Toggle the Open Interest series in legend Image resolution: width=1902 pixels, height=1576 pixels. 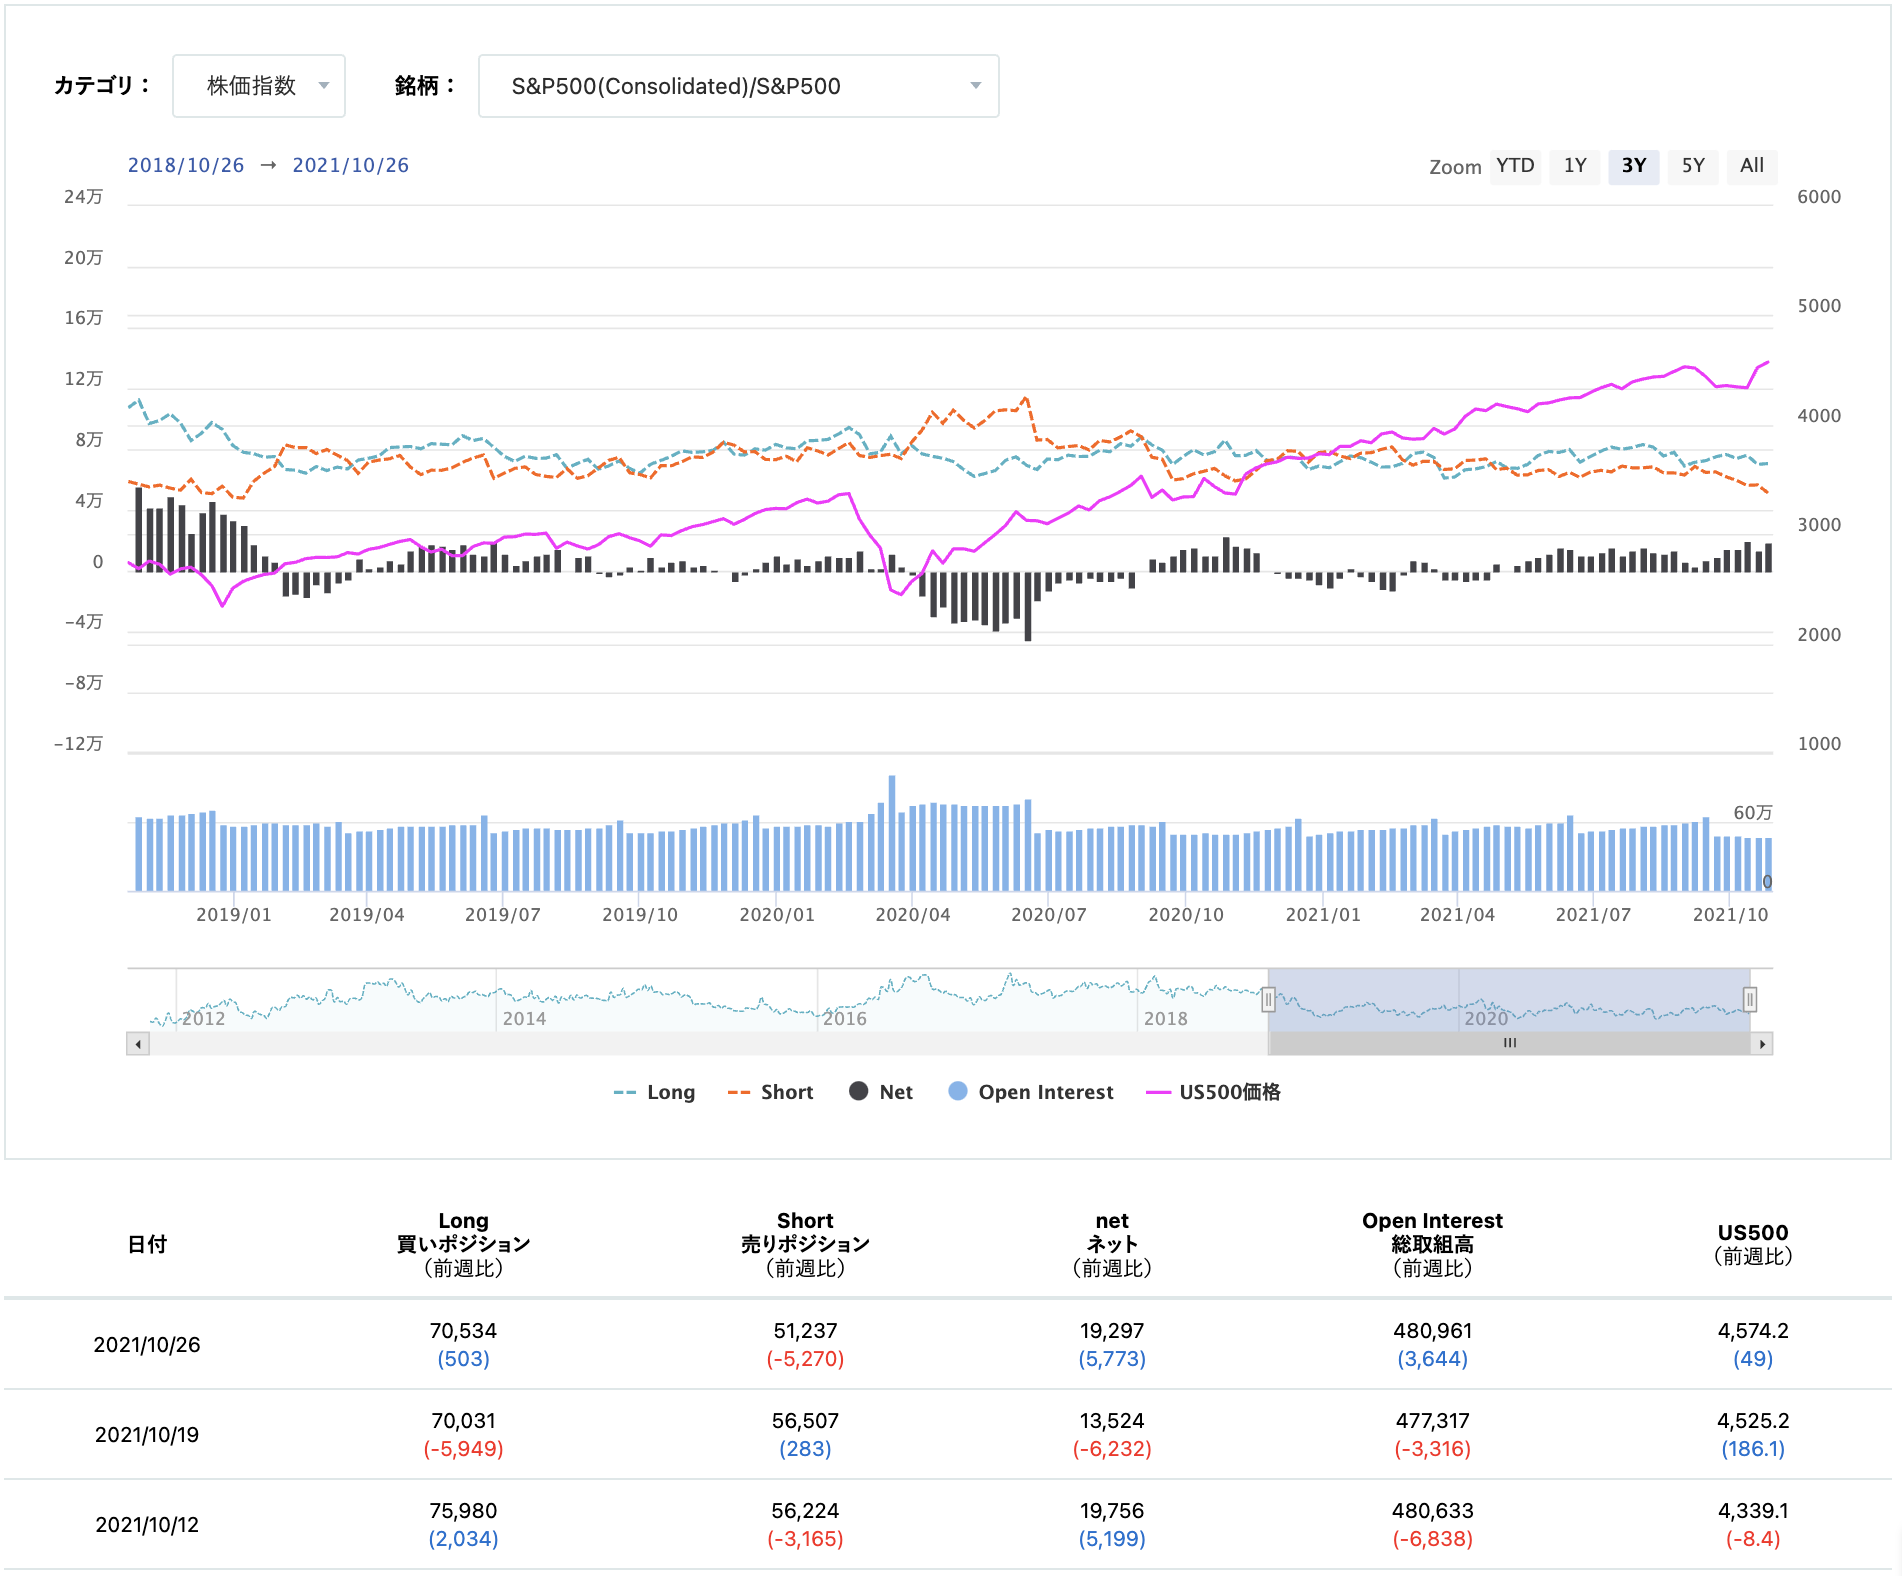[1031, 1092]
